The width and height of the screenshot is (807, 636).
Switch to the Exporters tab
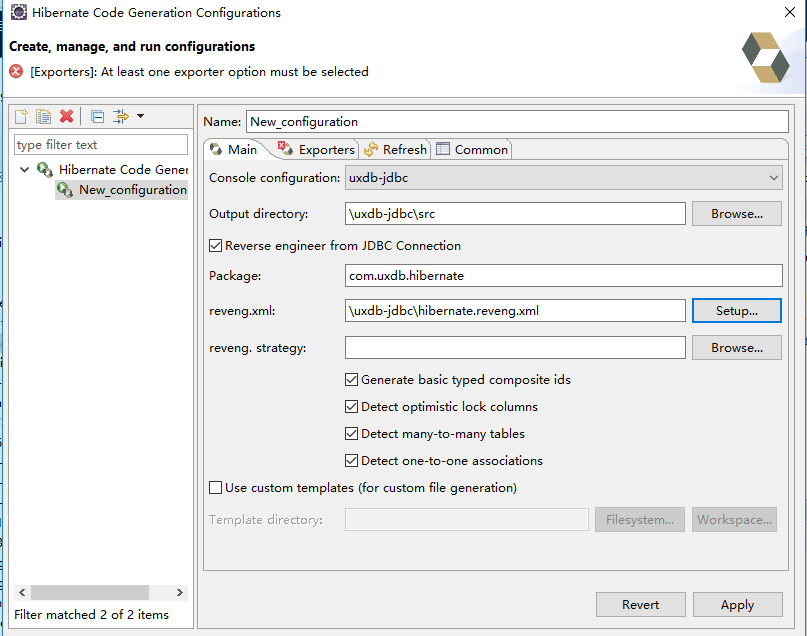(x=316, y=149)
